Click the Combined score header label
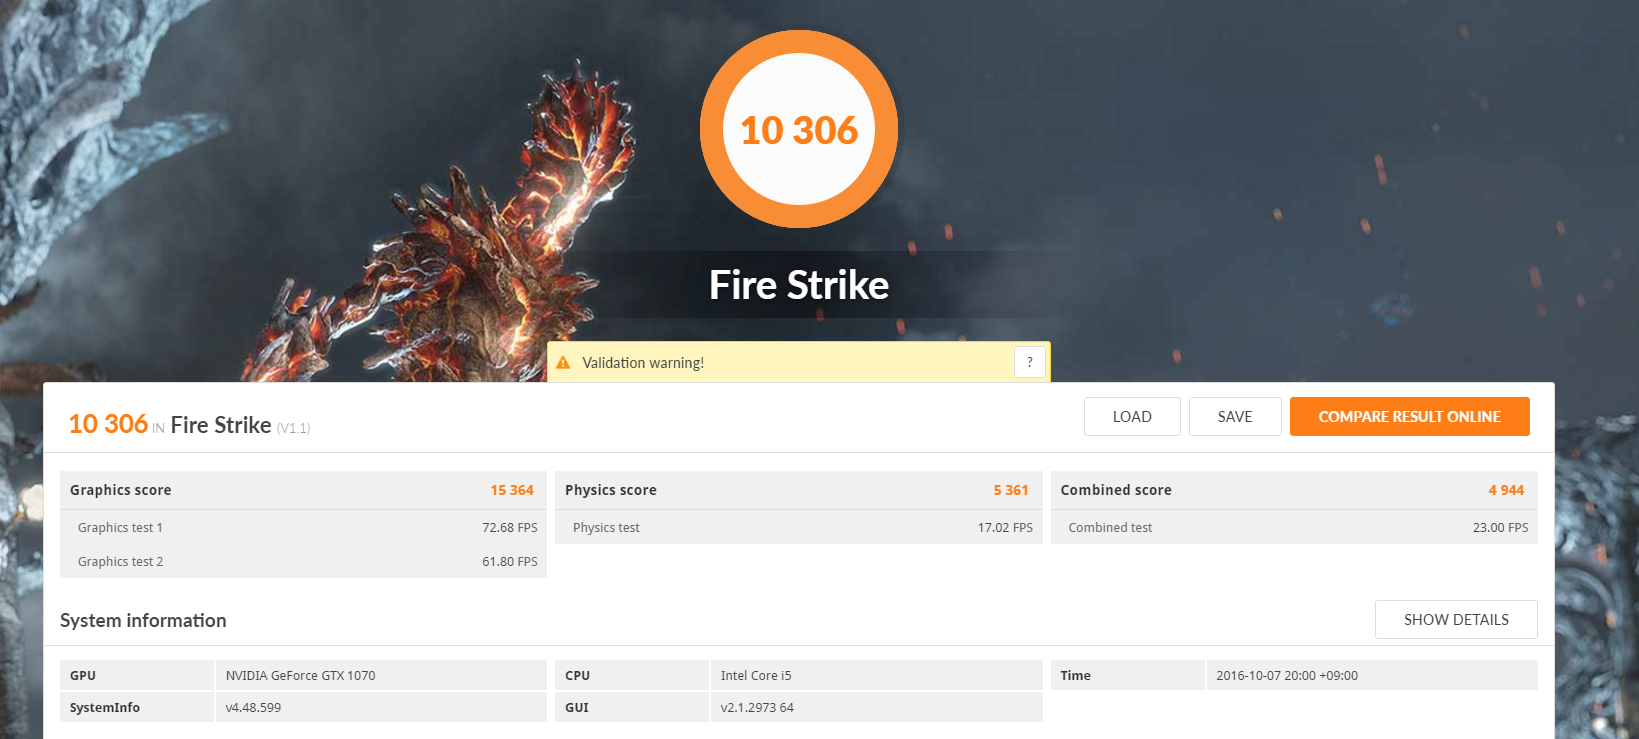The height and width of the screenshot is (739, 1639). point(1116,490)
